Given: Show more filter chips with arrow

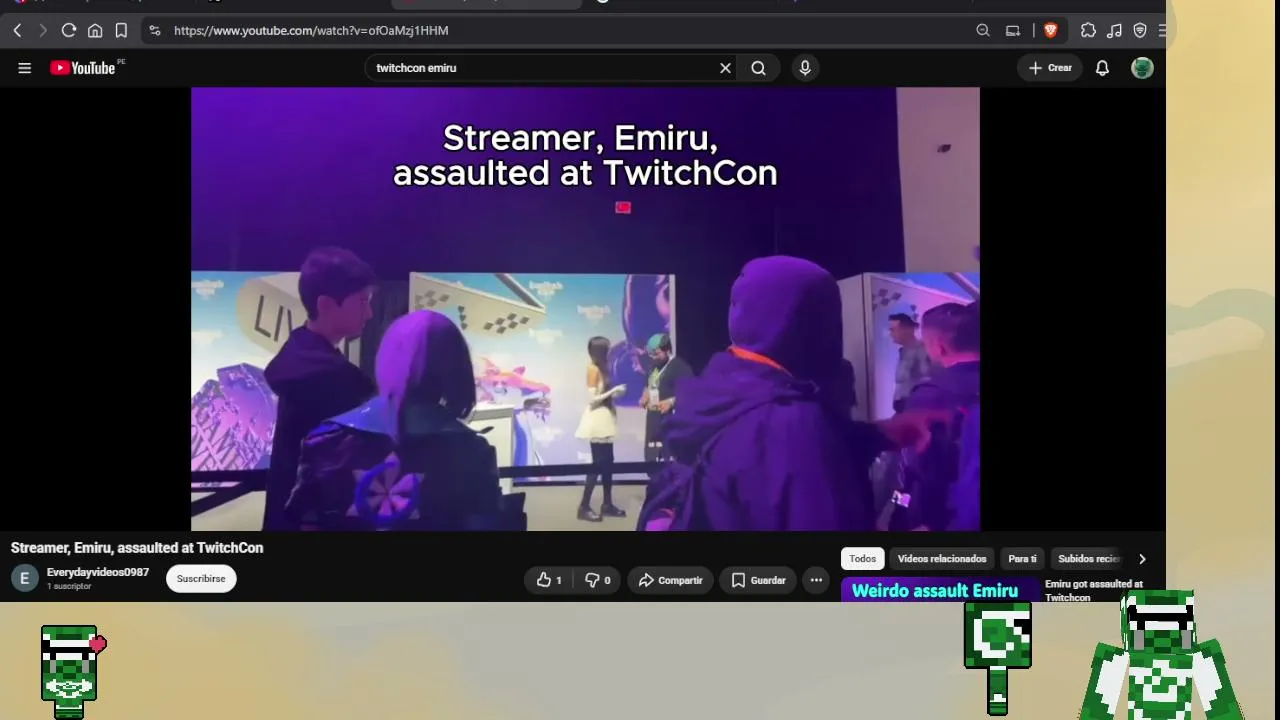Looking at the screenshot, I should (1142, 559).
